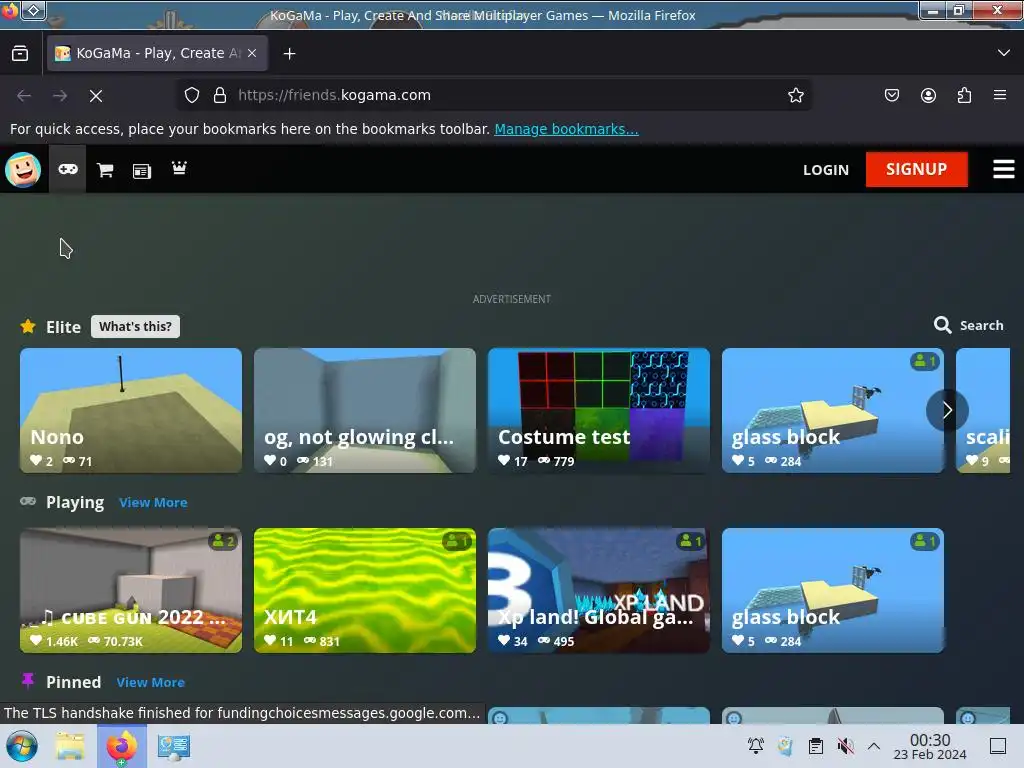Open the KoGaMa hamburger menu
This screenshot has width=1024, height=768.
(1004, 169)
